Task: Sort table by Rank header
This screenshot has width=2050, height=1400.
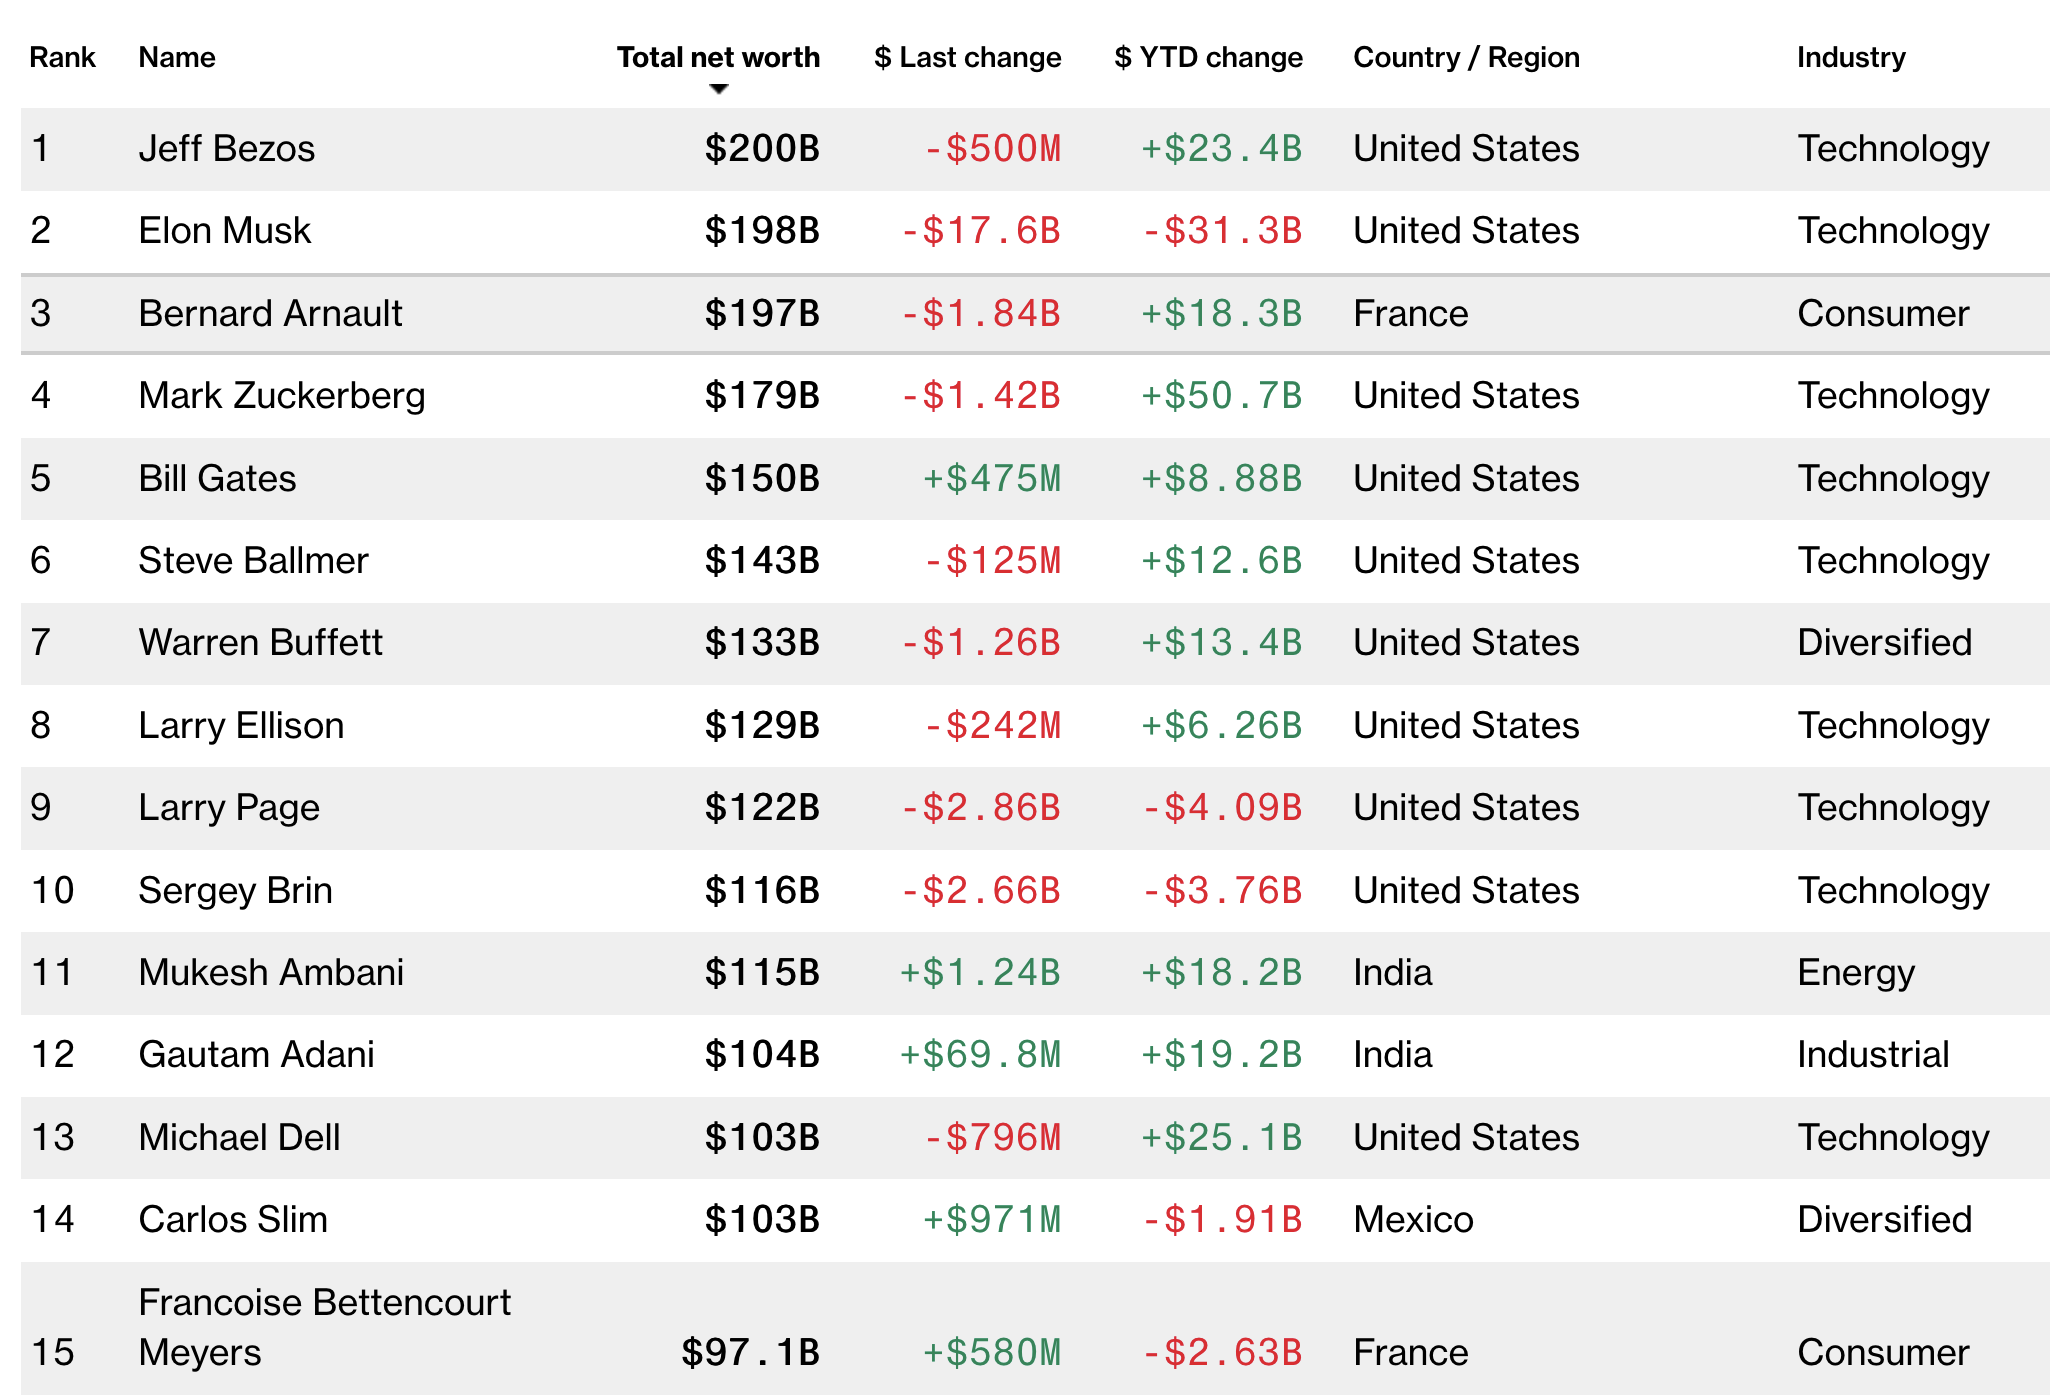Action: click(62, 57)
